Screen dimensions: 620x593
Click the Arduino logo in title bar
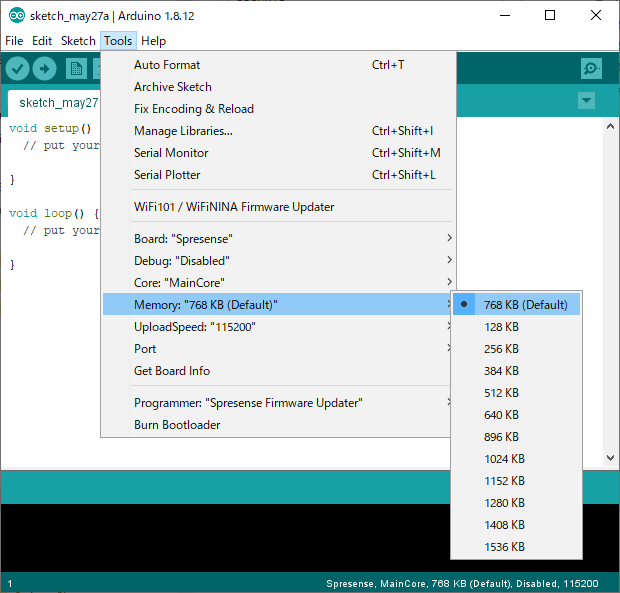coord(17,15)
